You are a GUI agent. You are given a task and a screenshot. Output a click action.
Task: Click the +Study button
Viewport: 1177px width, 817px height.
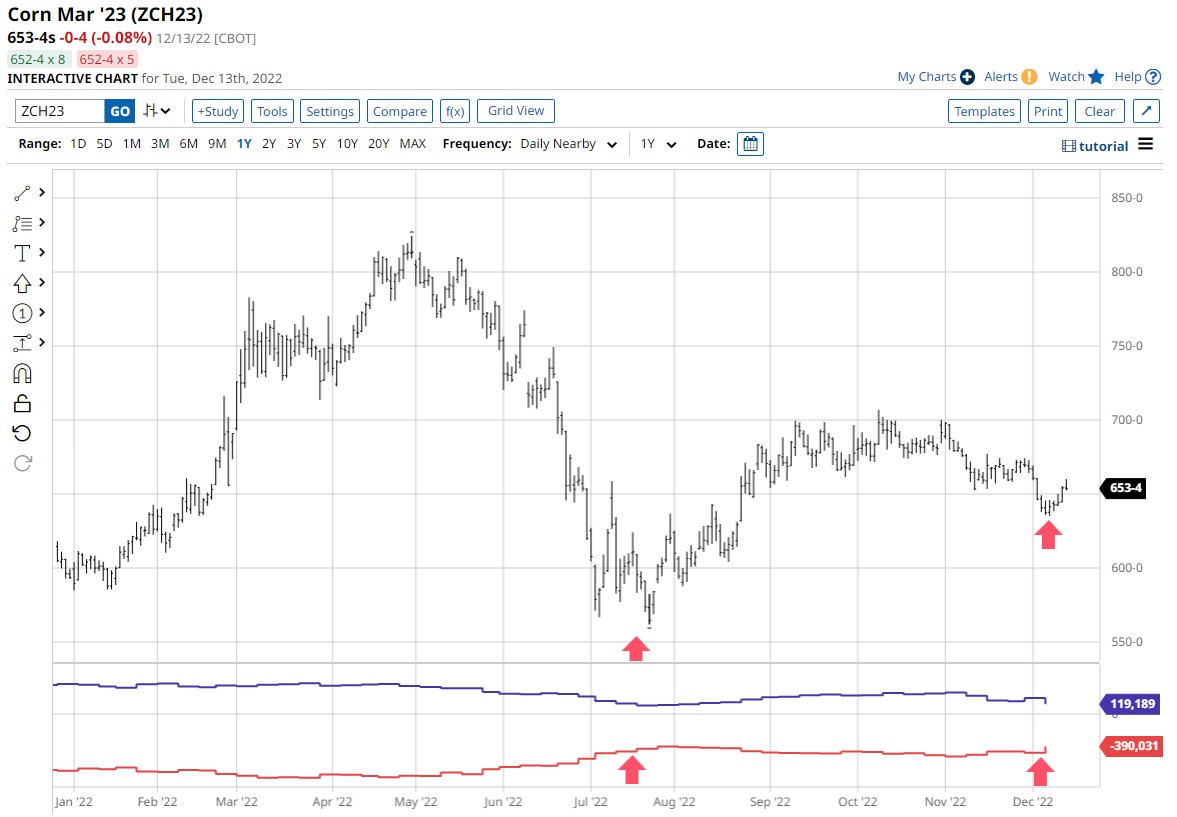pos(218,111)
